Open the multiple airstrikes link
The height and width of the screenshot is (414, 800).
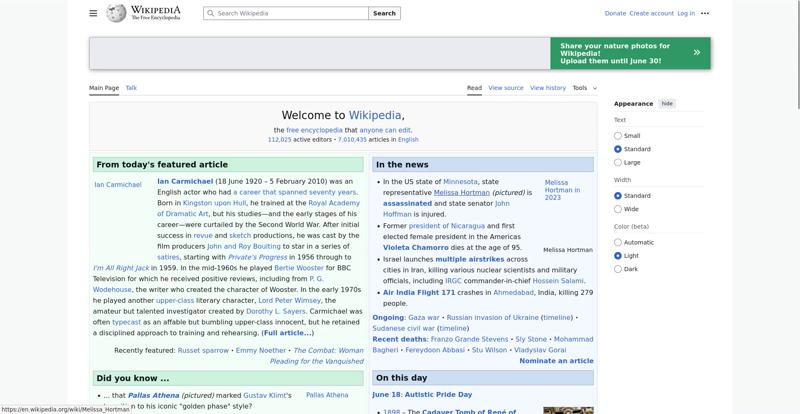[x=469, y=259]
